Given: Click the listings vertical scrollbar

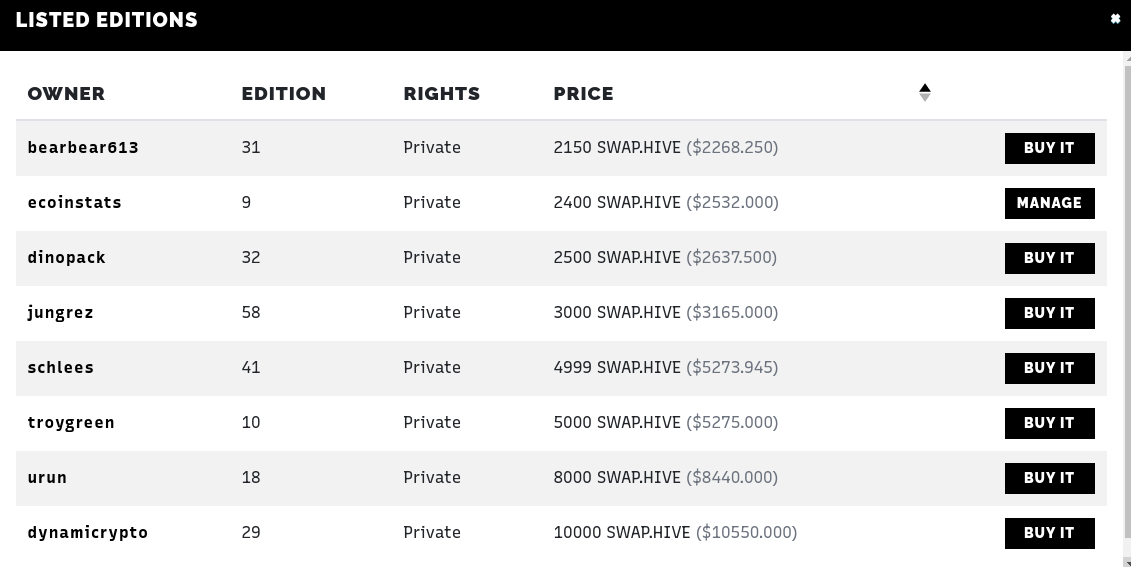Looking at the screenshot, I should tap(1127, 303).
